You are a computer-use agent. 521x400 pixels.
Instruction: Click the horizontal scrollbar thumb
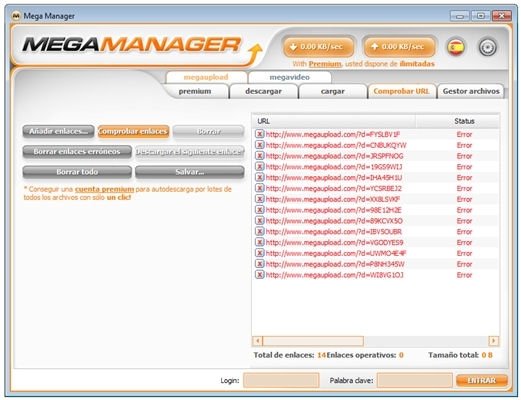[x=313, y=341]
